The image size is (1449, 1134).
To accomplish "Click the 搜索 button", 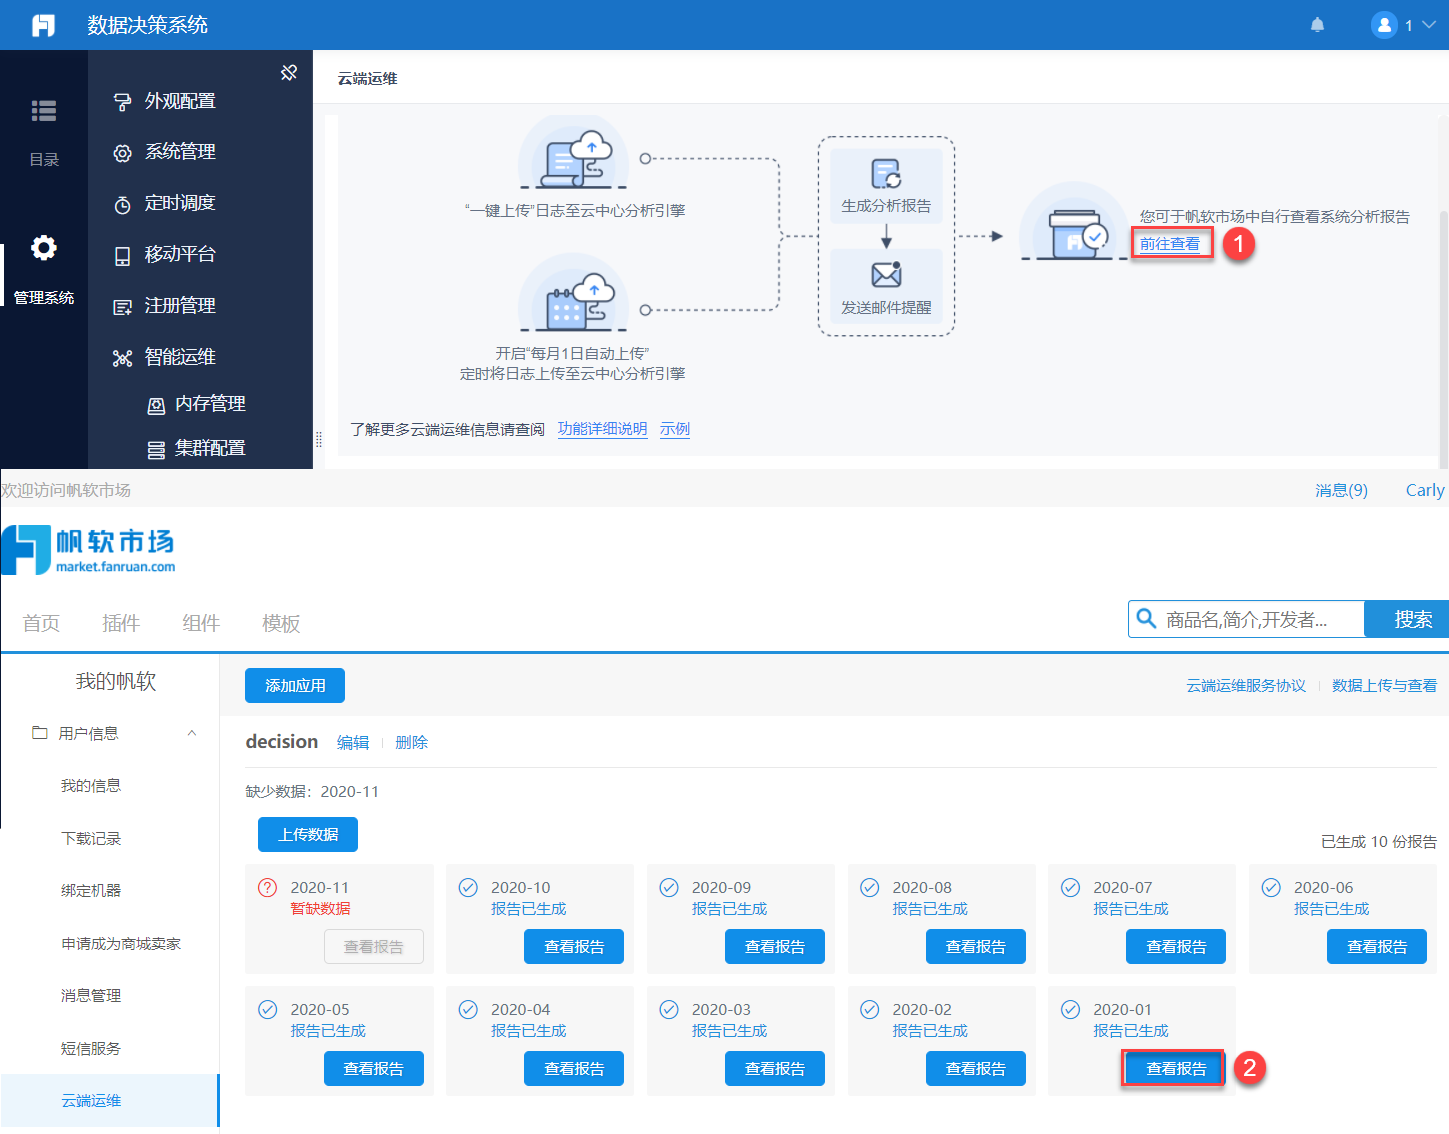I will tap(1407, 619).
